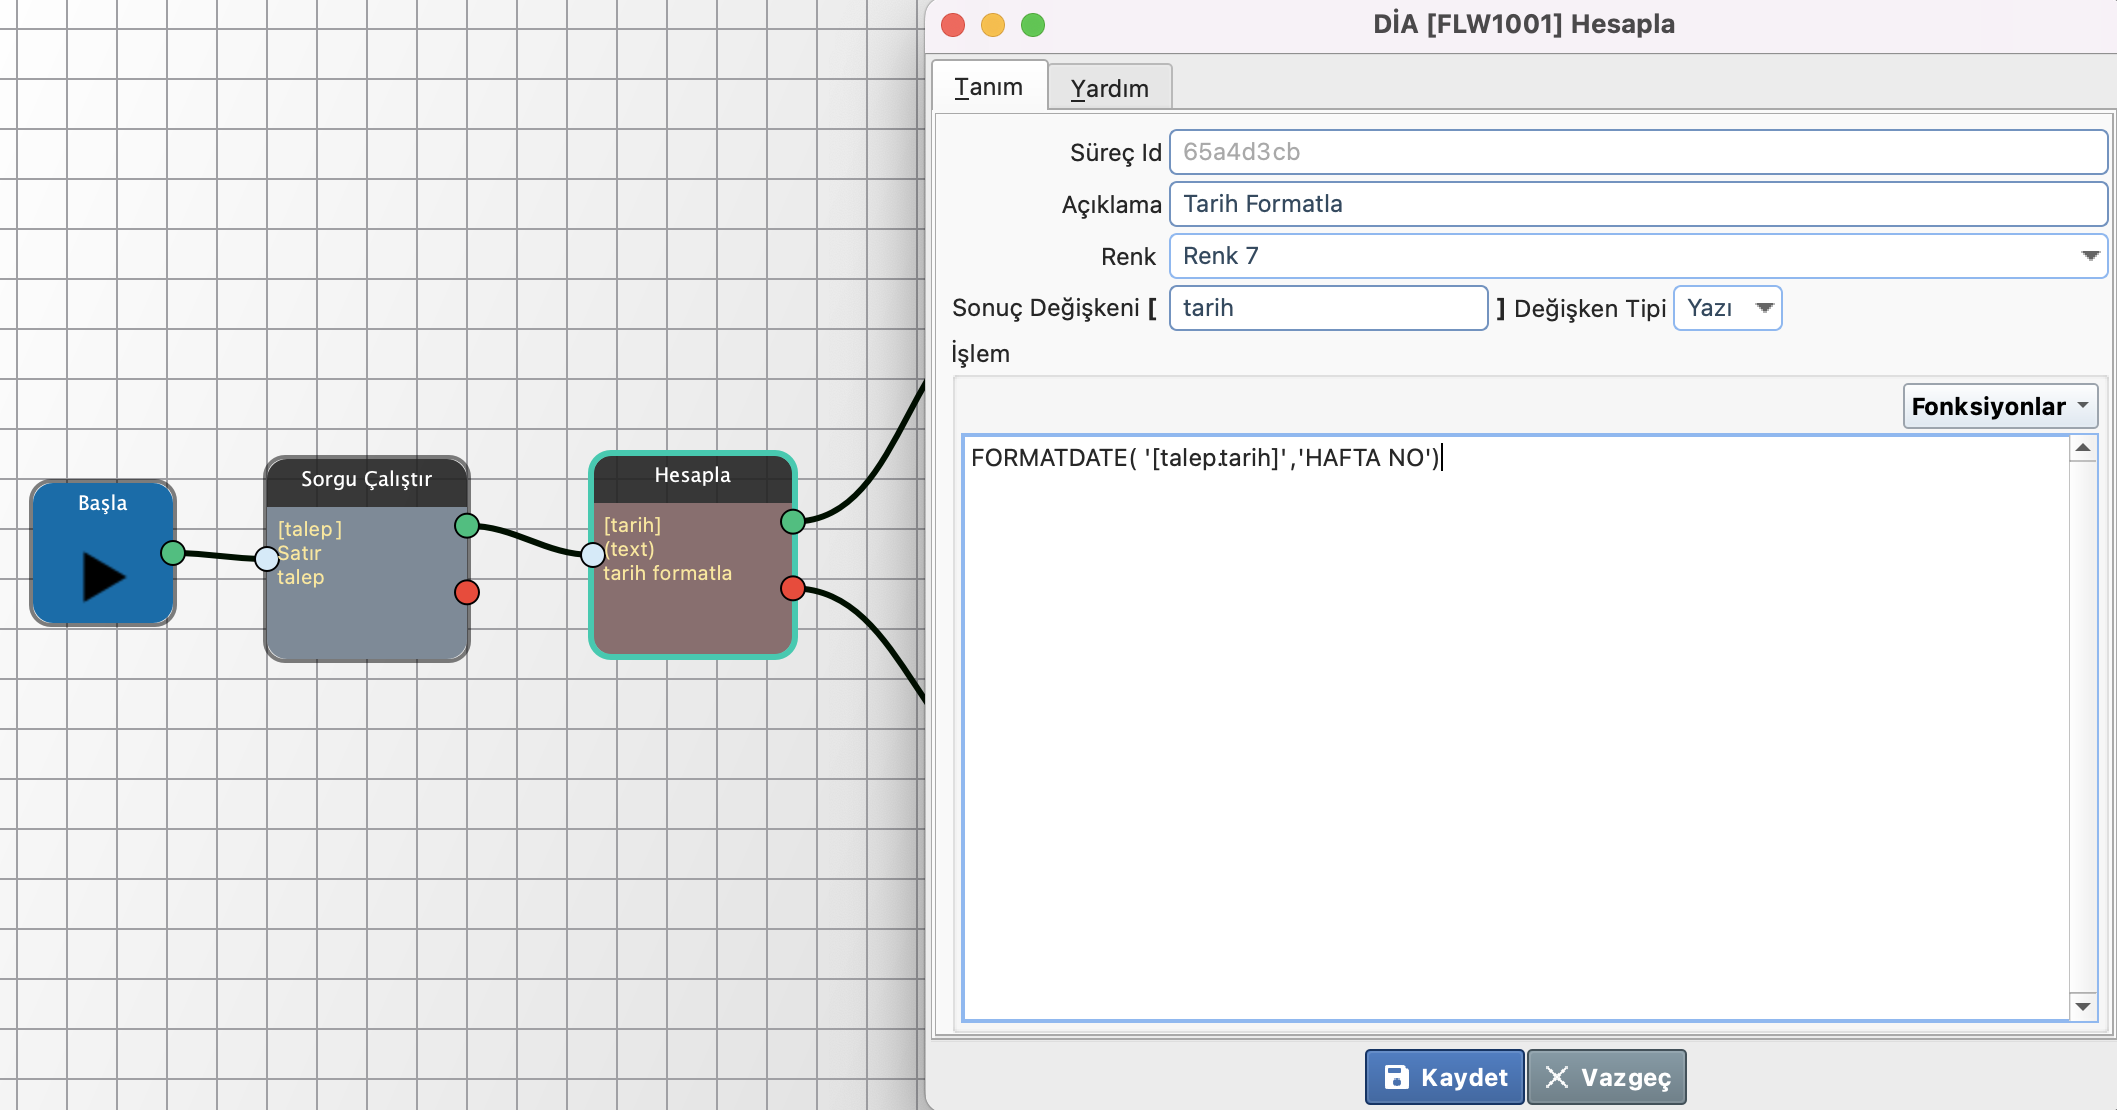Click scrollbar down arrow in İşlem editor
Screen dimensions: 2117x1110
pyautogui.click(x=2083, y=1006)
